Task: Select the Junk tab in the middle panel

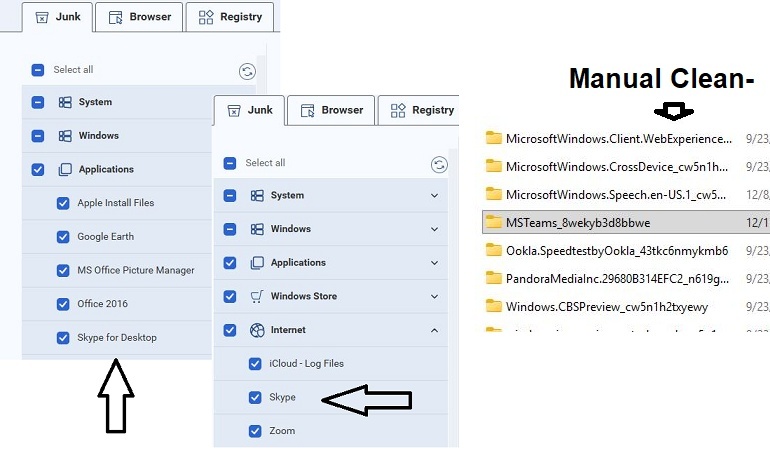Action: [249, 111]
